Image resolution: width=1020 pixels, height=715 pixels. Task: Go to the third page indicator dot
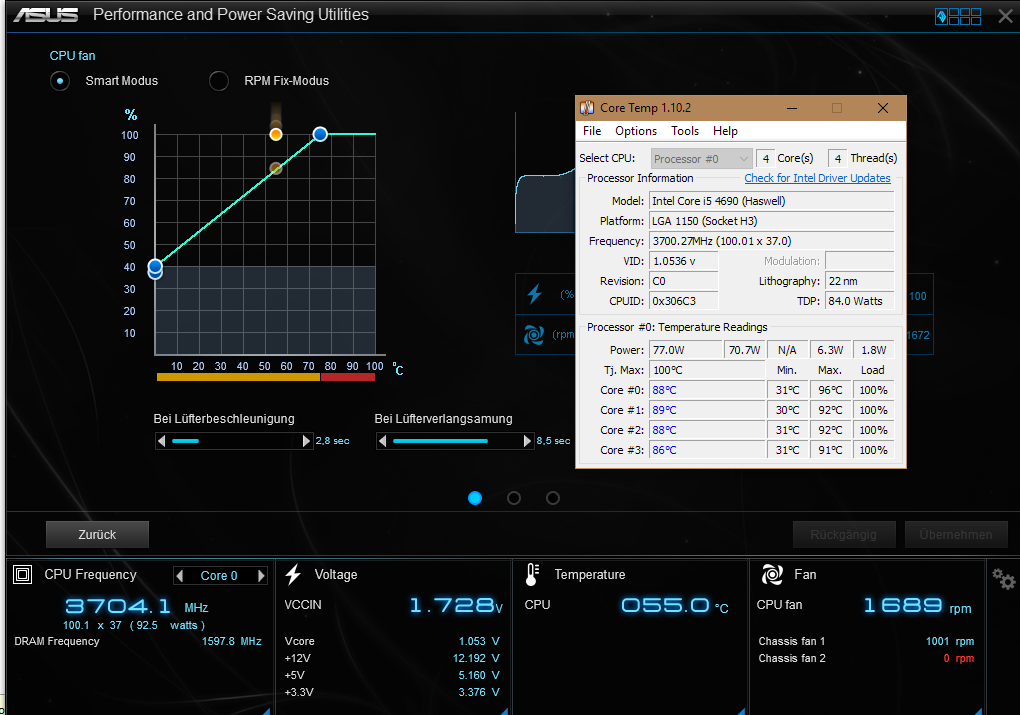pyautogui.click(x=553, y=498)
